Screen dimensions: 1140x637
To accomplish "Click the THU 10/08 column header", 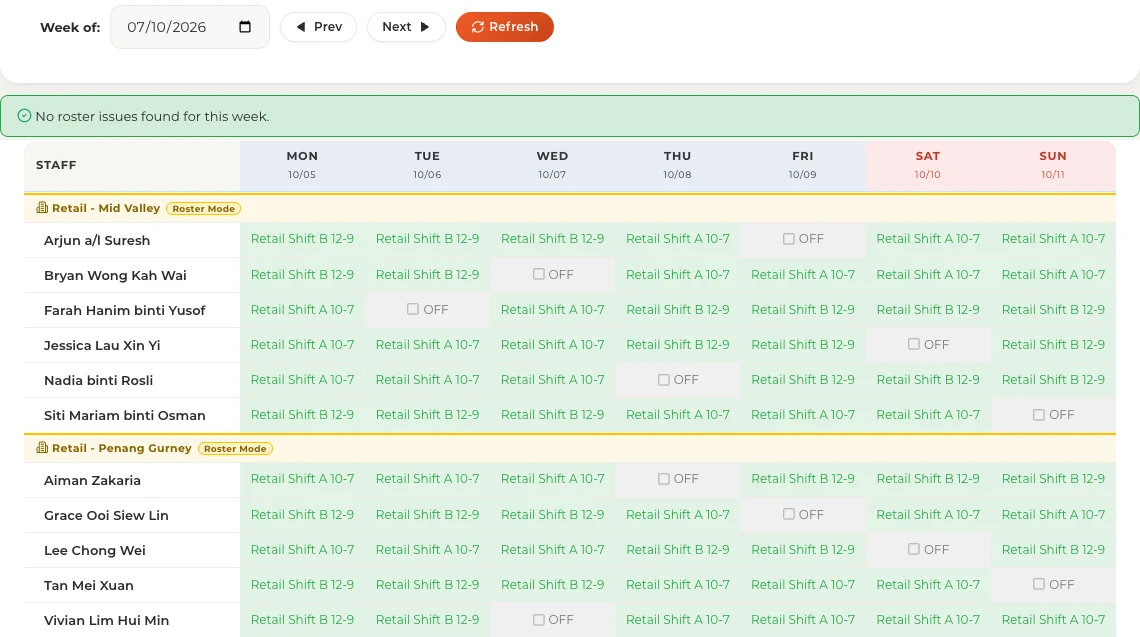I will coord(678,165).
